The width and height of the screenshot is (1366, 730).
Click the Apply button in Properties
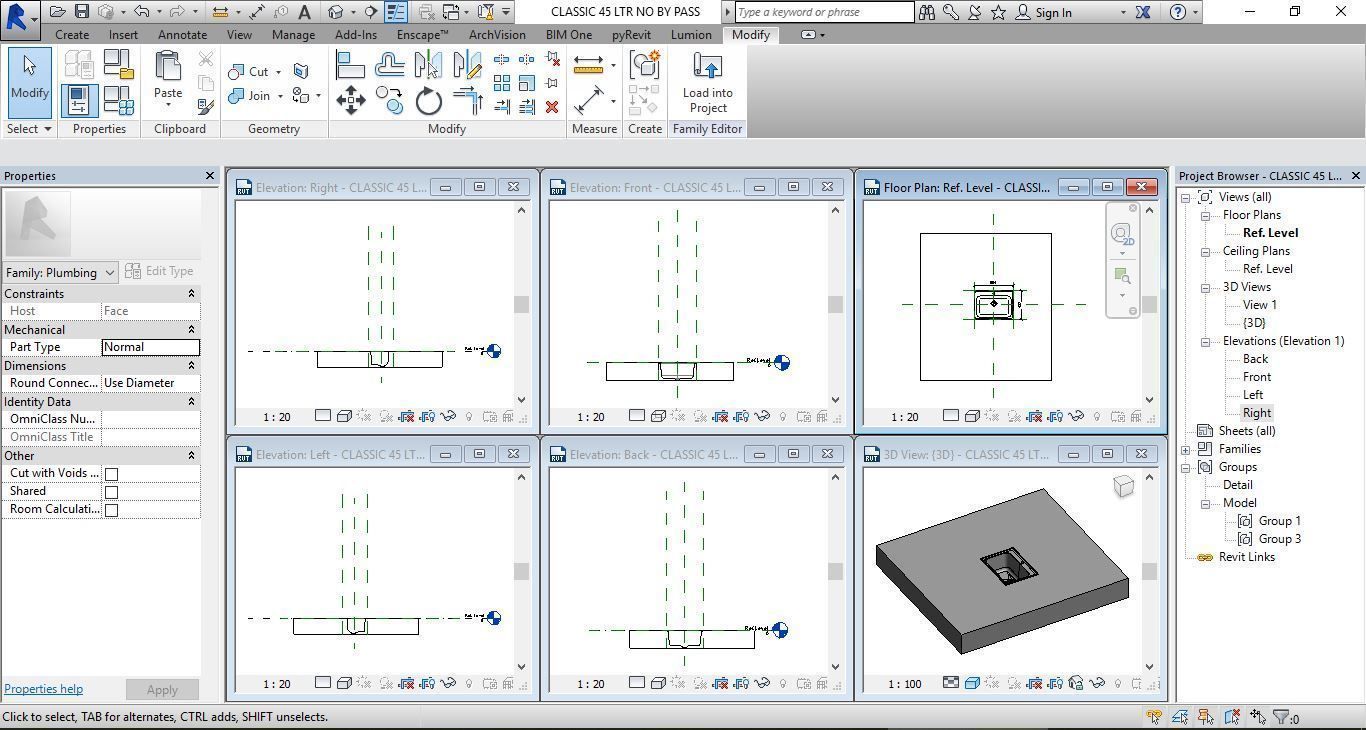[x=162, y=690]
